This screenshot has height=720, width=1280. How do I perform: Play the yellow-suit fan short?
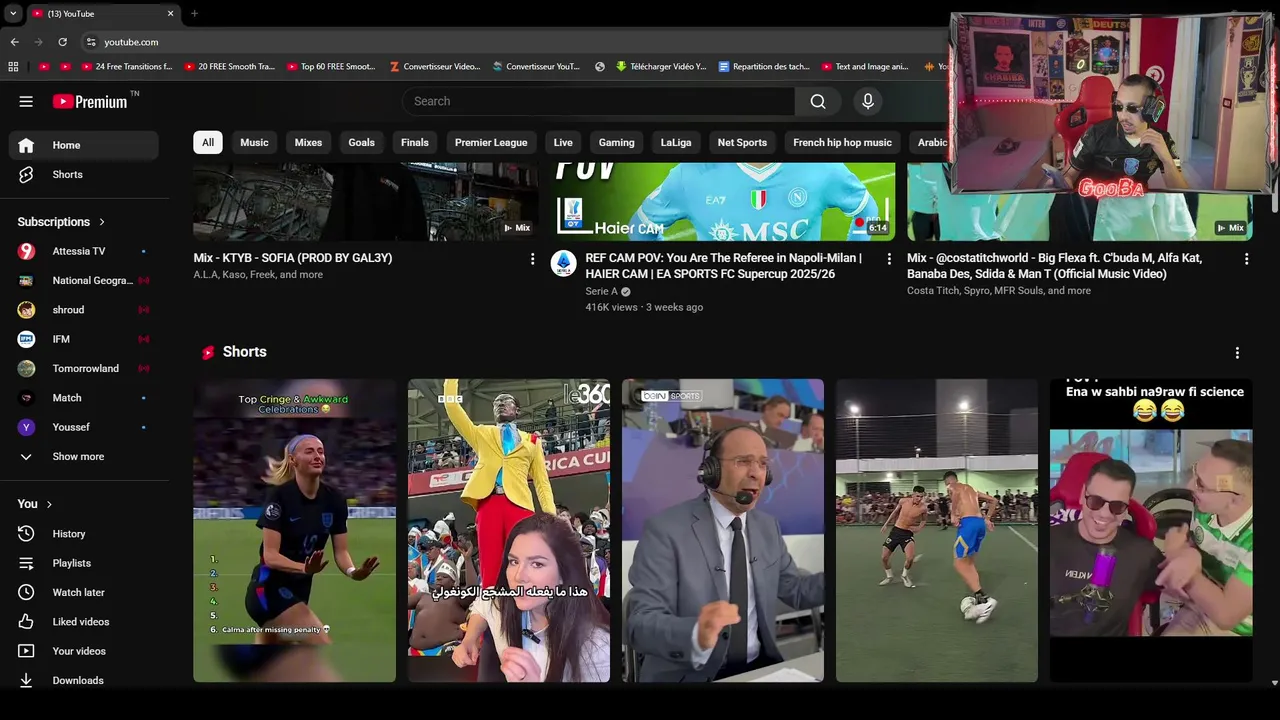pyautogui.click(x=509, y=530)
